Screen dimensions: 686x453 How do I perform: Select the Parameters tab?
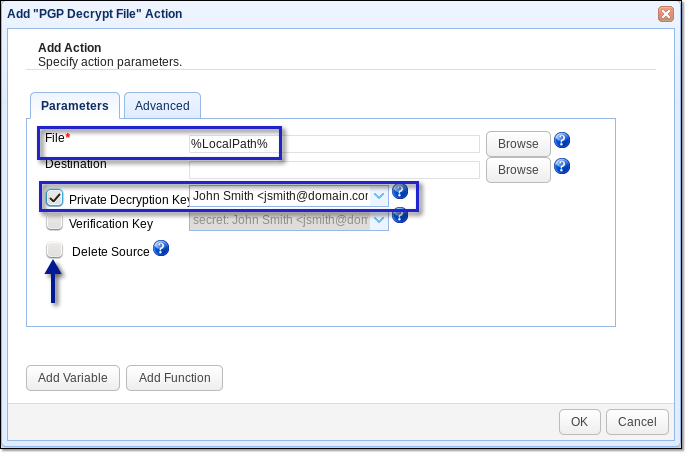coord(74,106)
